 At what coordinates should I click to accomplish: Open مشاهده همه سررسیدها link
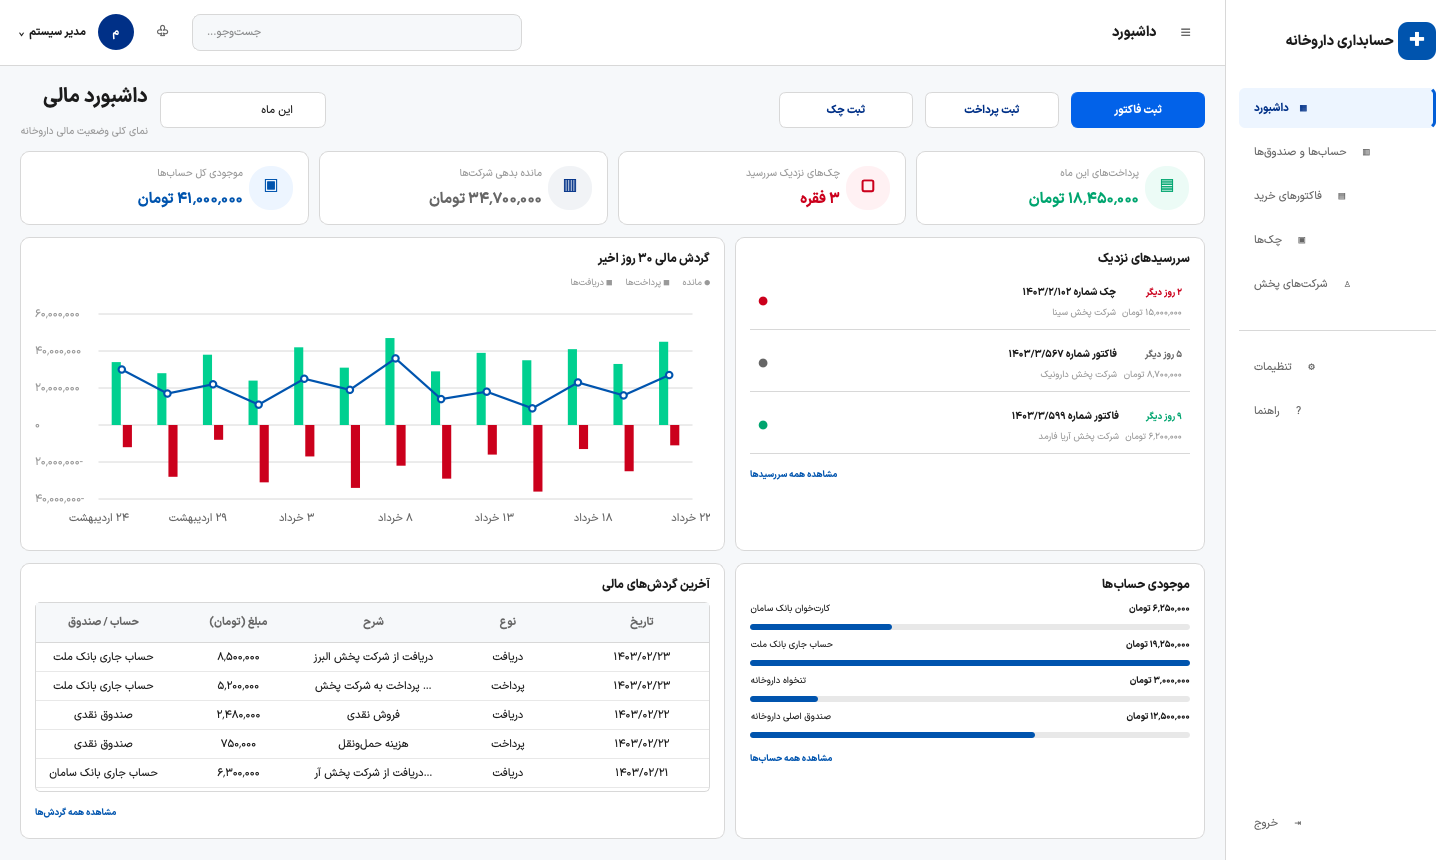pyautogui.click(x=793, y=474)
